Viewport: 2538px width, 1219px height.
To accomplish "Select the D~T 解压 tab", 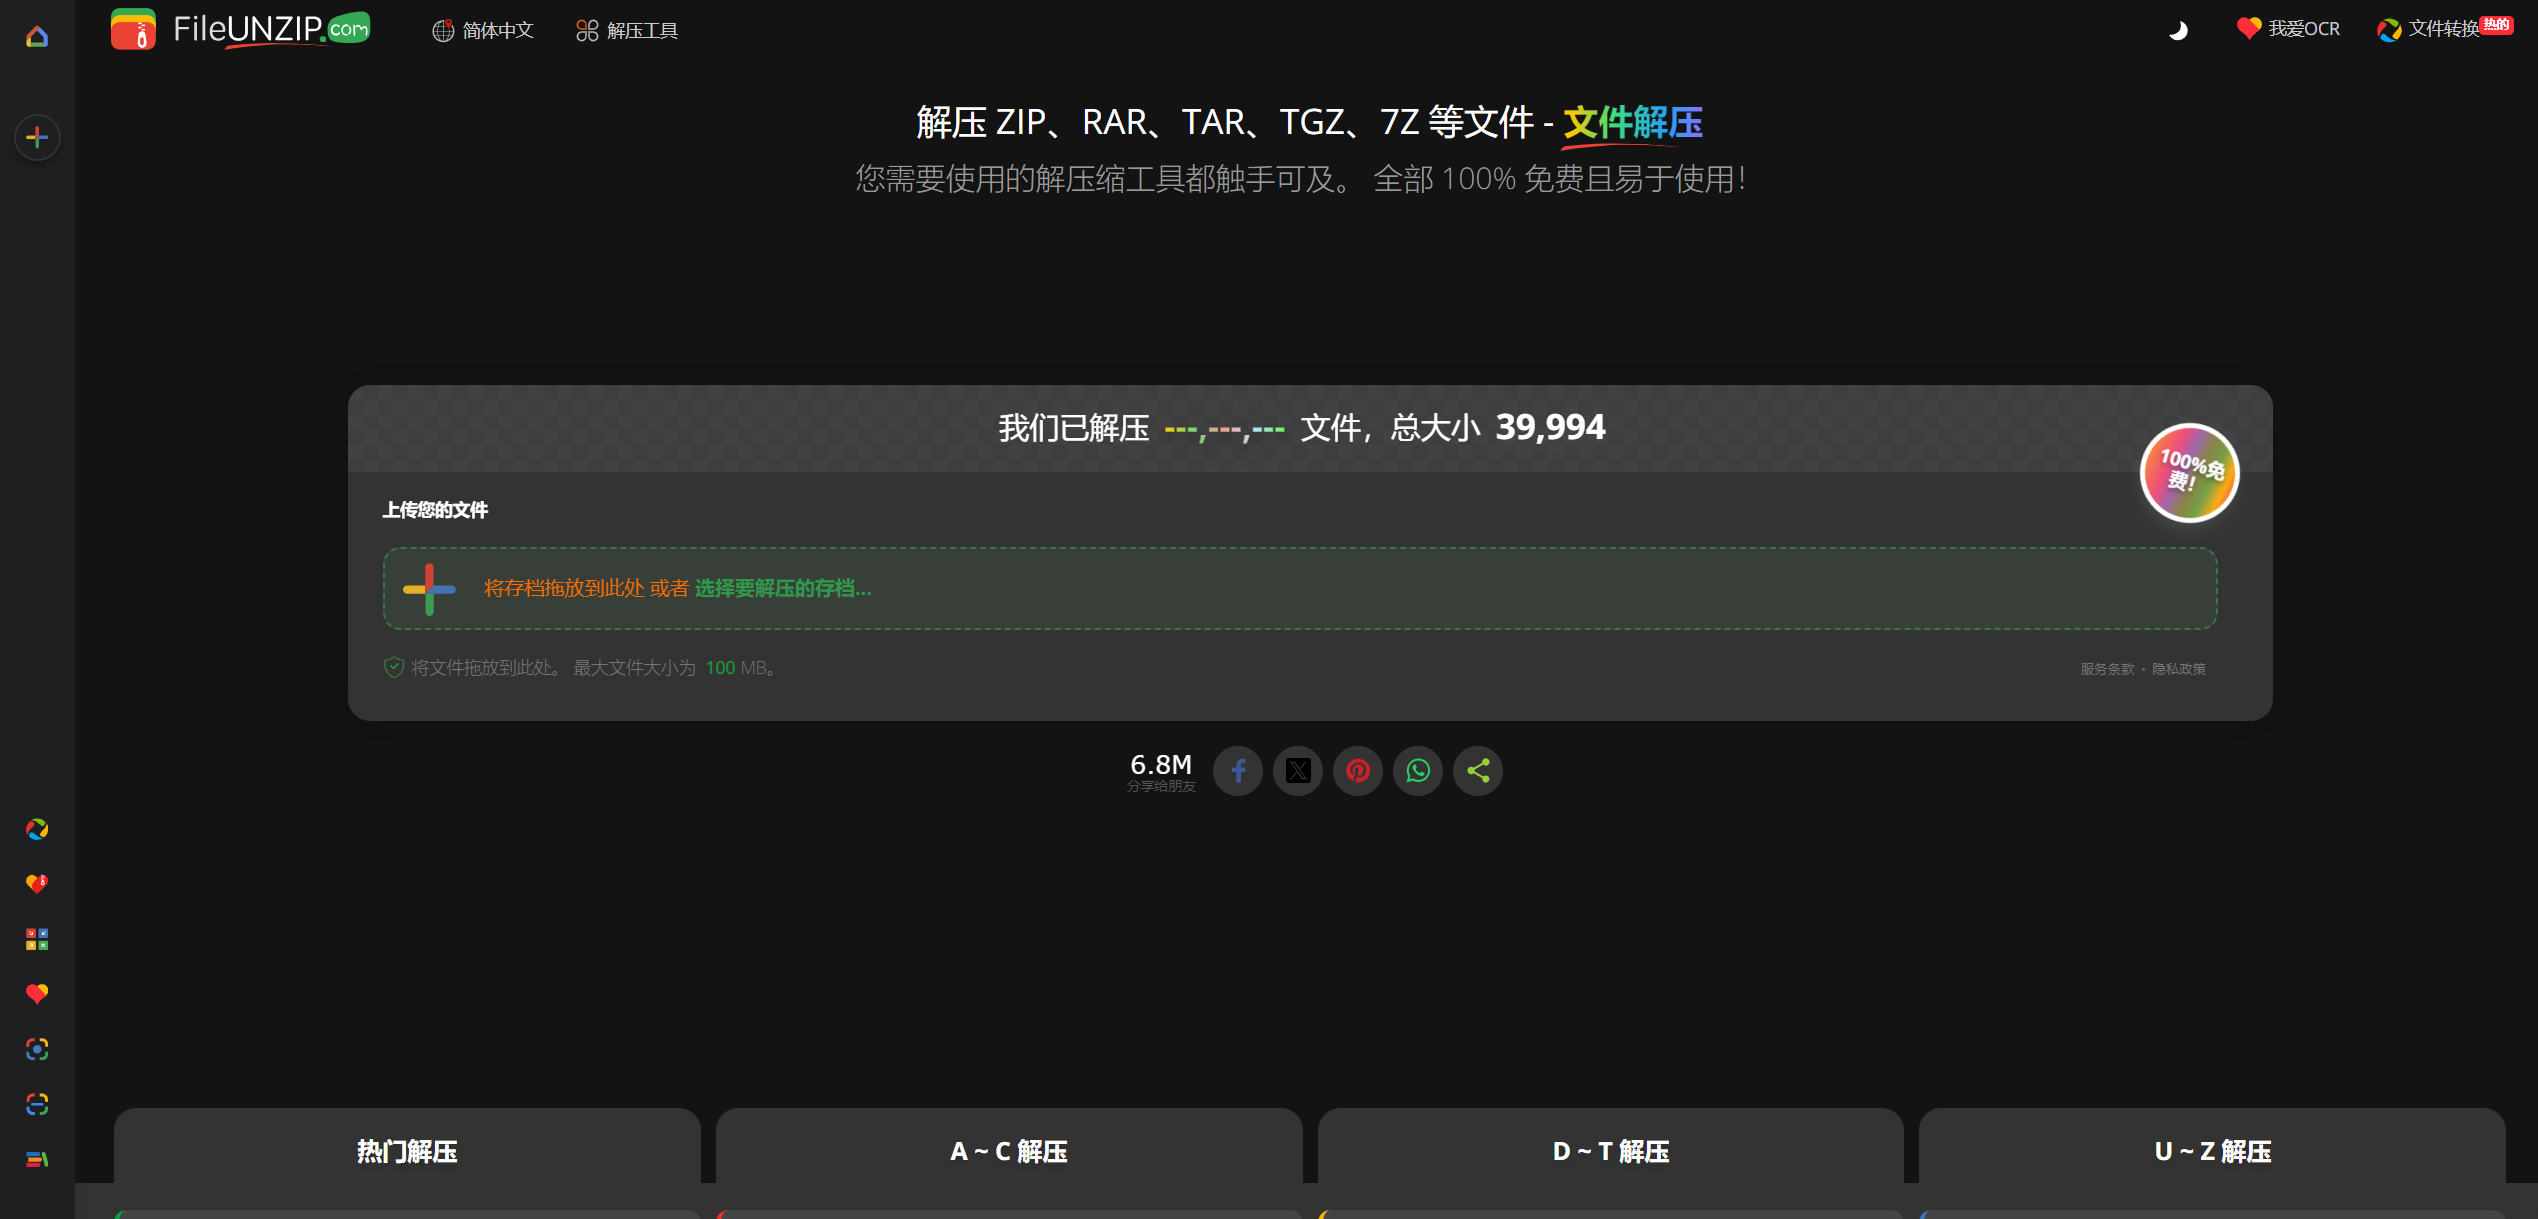I will (1610, 1152).
